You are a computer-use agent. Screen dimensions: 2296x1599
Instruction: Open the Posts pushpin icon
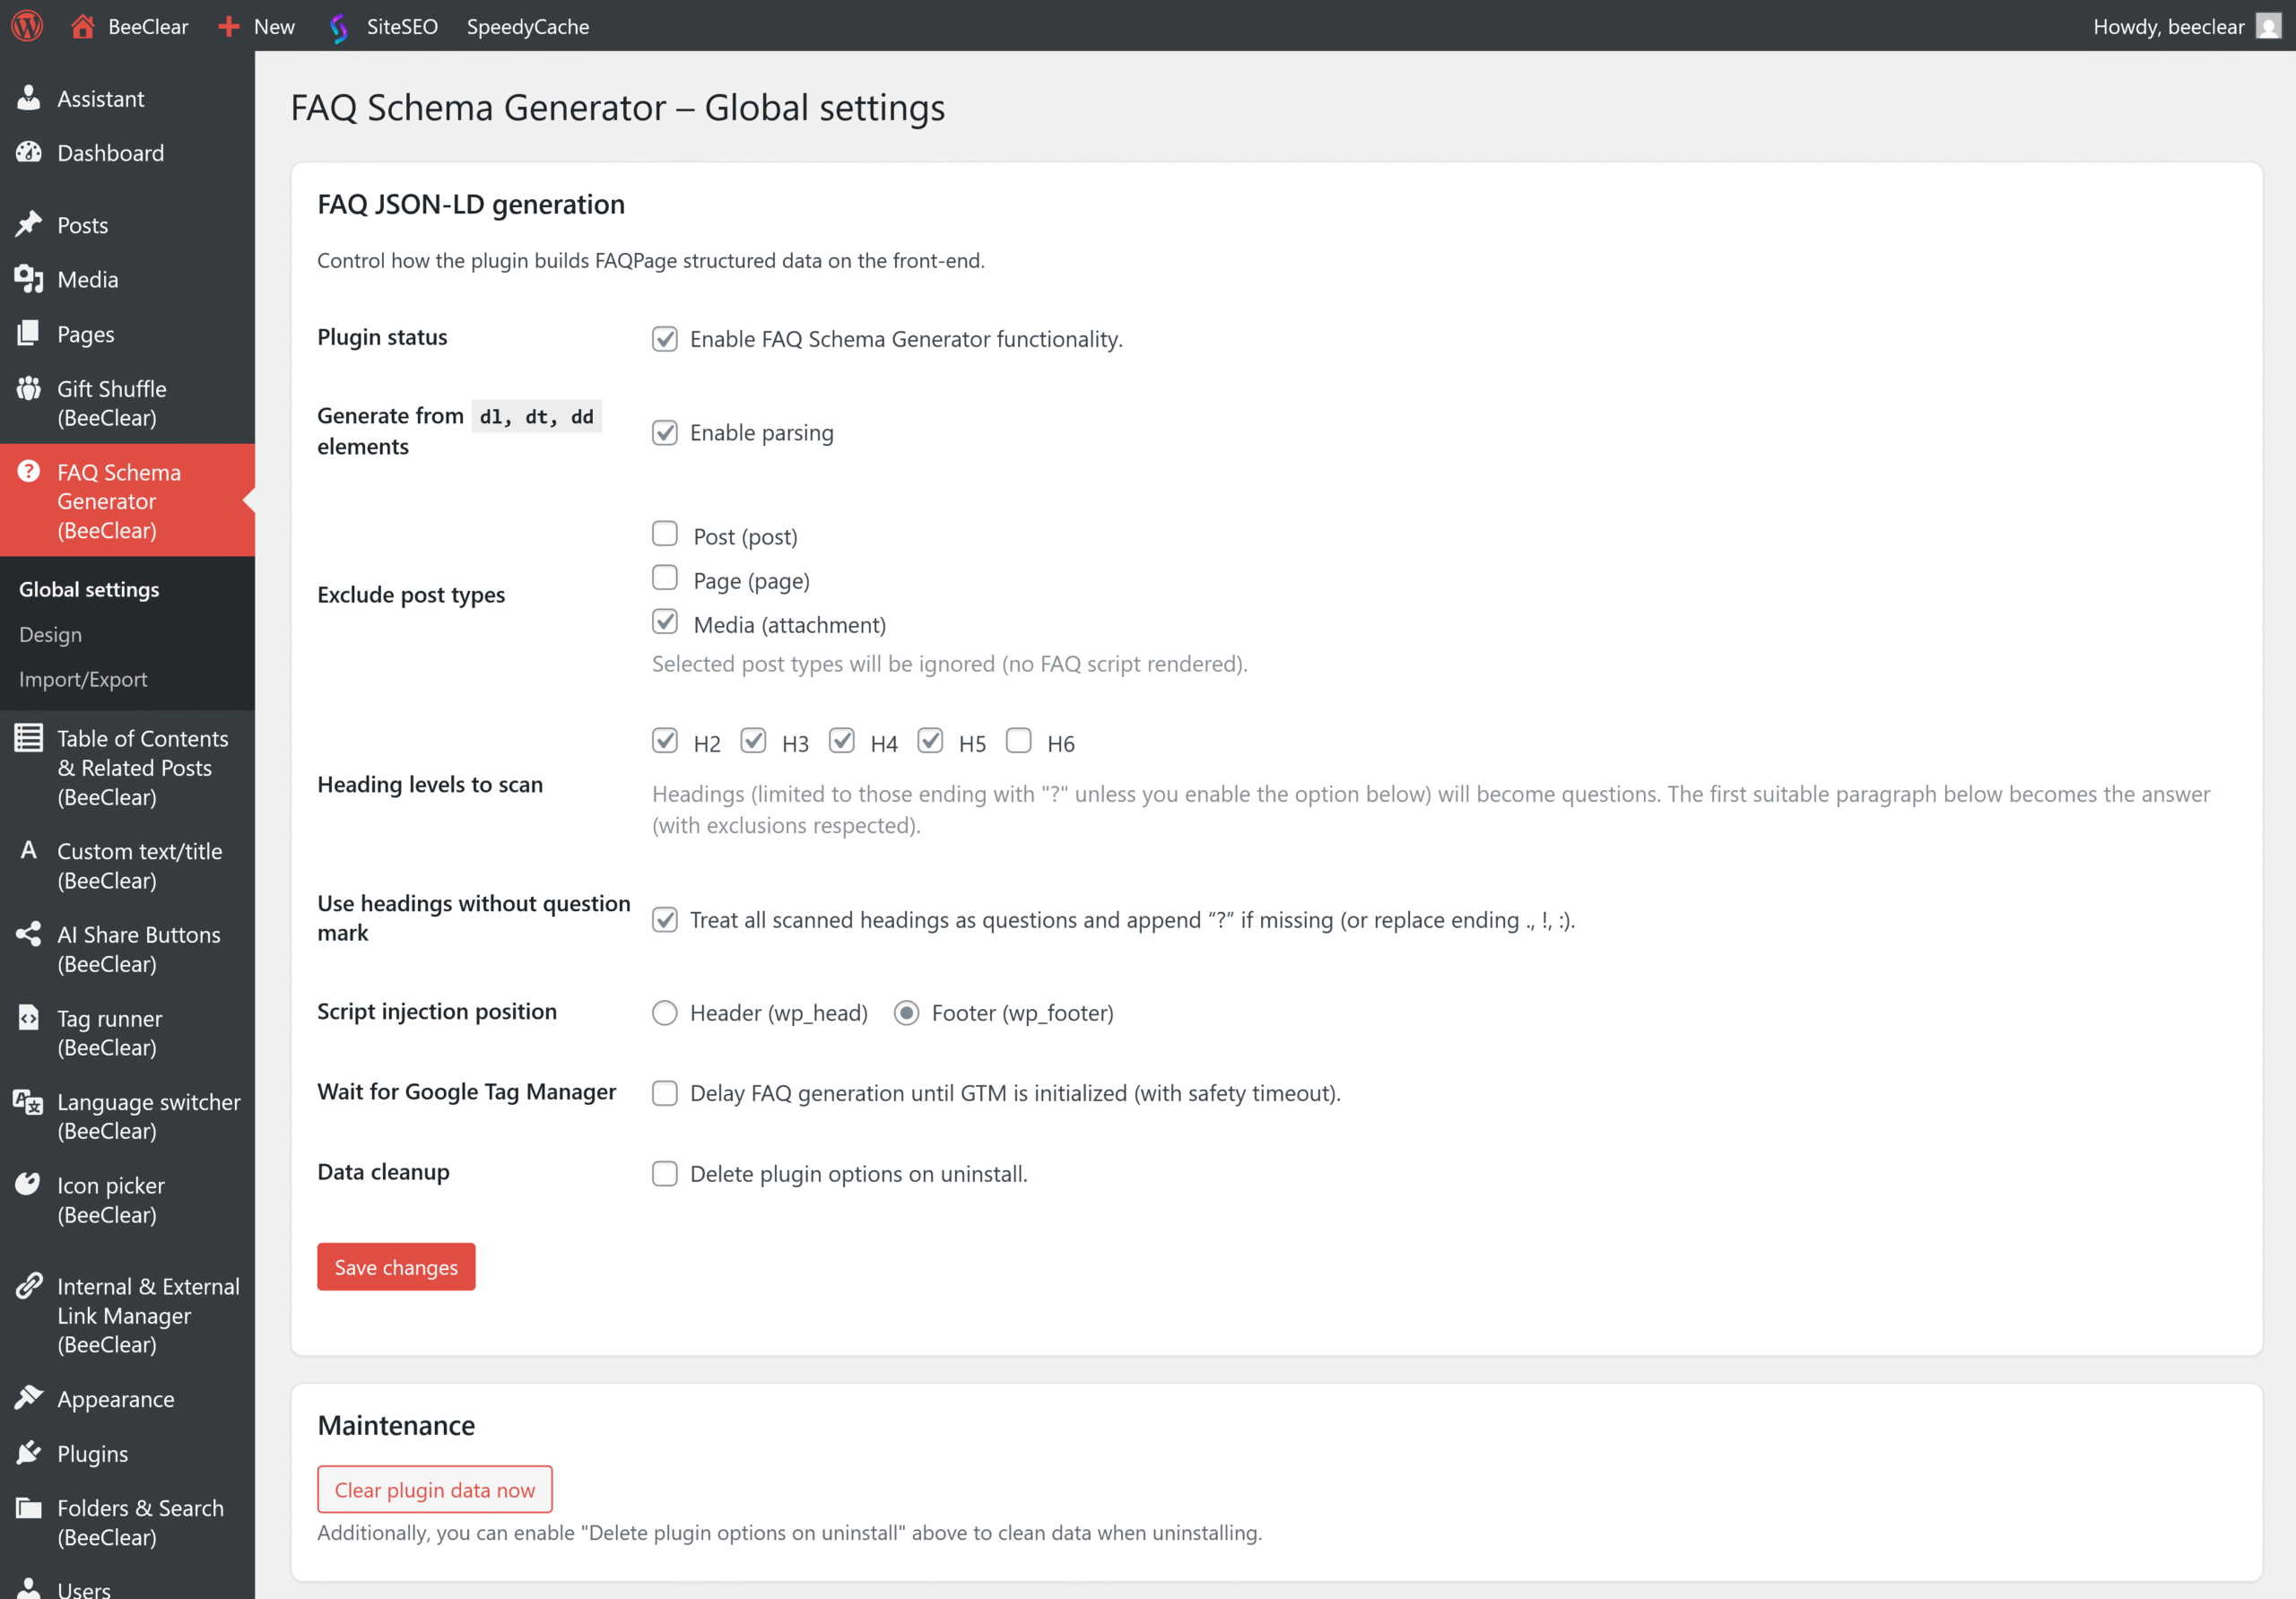29,224
